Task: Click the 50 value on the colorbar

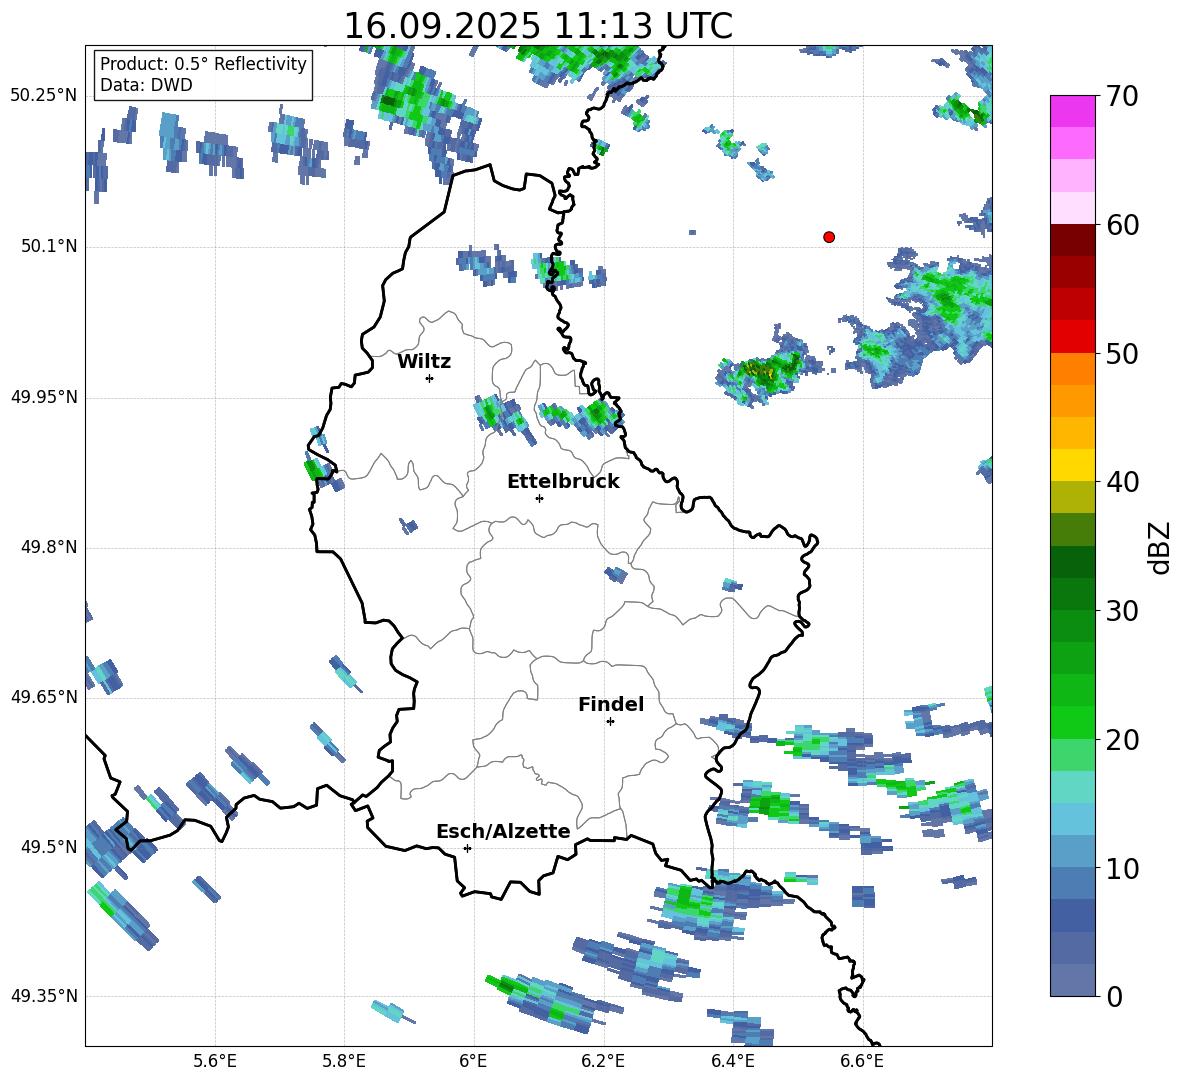Action: (1122, 353)
